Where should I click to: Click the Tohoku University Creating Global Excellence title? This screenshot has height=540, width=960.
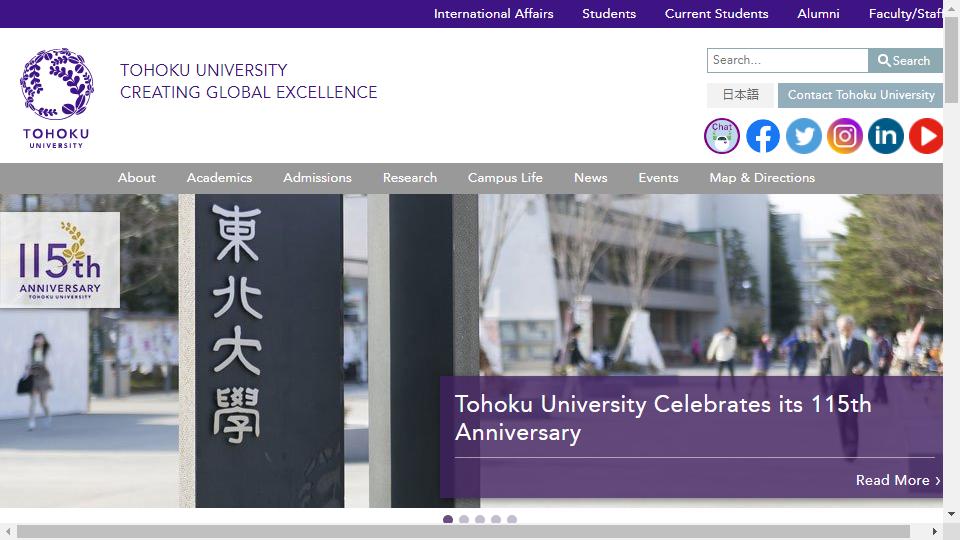(248, 81)
